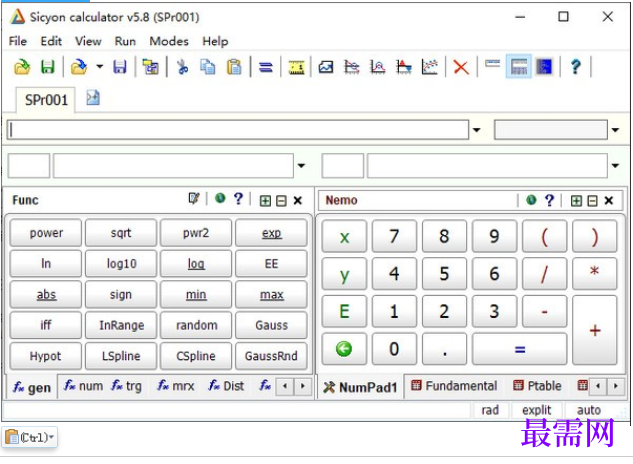Click the blue floppy save-as icon
The height and width of the screenshot is (464, 633).
pyautogui.click(x=119, y=67)
